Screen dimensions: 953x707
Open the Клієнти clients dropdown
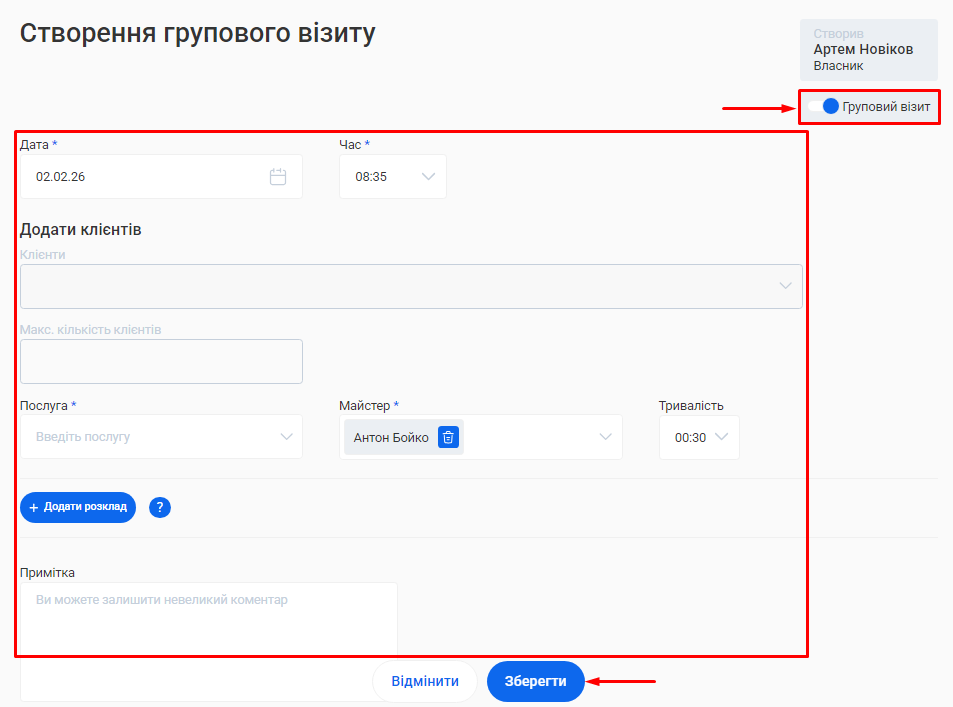[x=785, y=286]
